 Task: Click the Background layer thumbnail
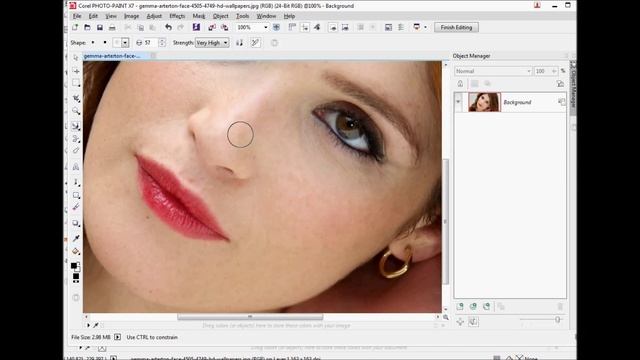click(484, 102)
